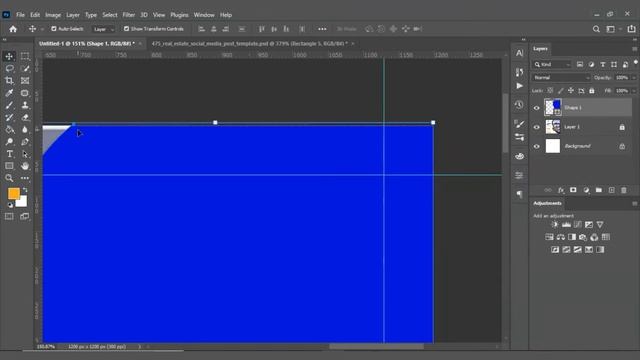Open the History panel icon

point(519,105)
